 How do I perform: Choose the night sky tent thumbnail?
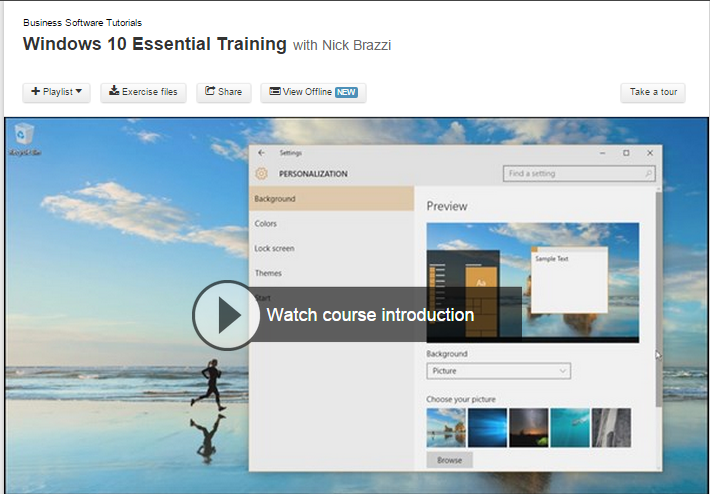(x=528, y=428)
